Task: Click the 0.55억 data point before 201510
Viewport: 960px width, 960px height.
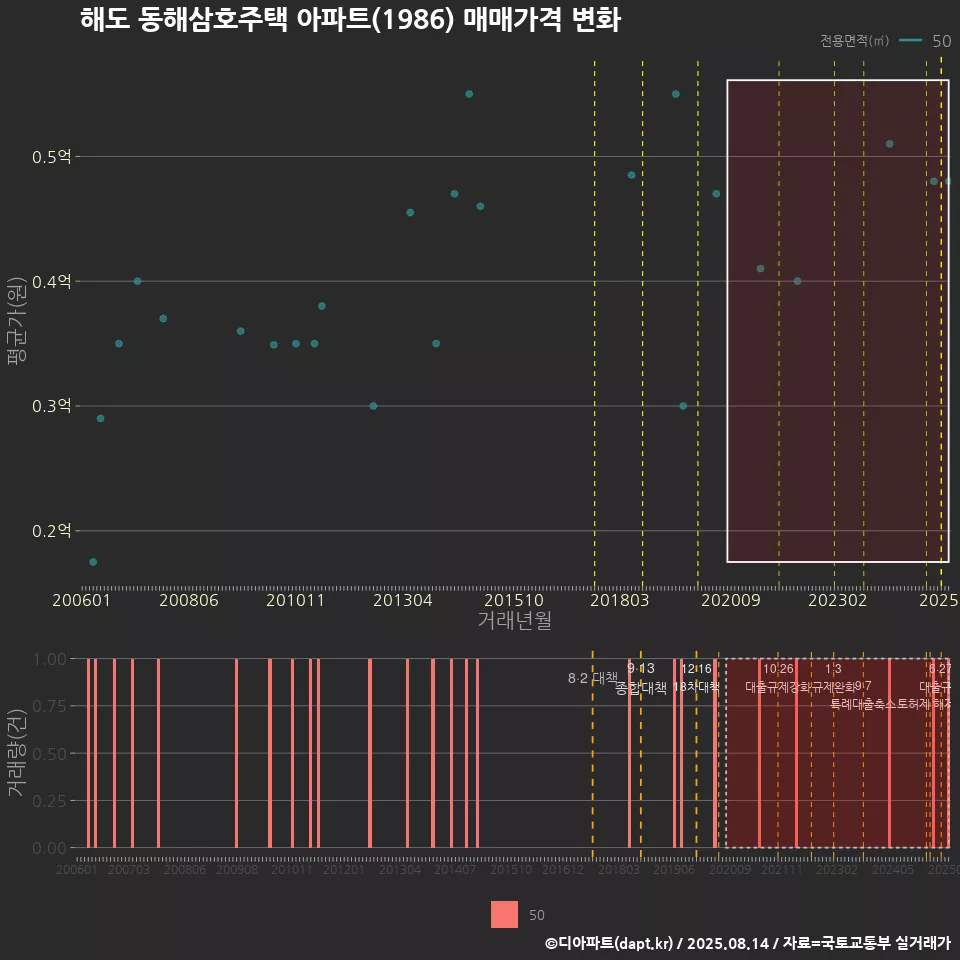Action: click(x=469, y=94)
